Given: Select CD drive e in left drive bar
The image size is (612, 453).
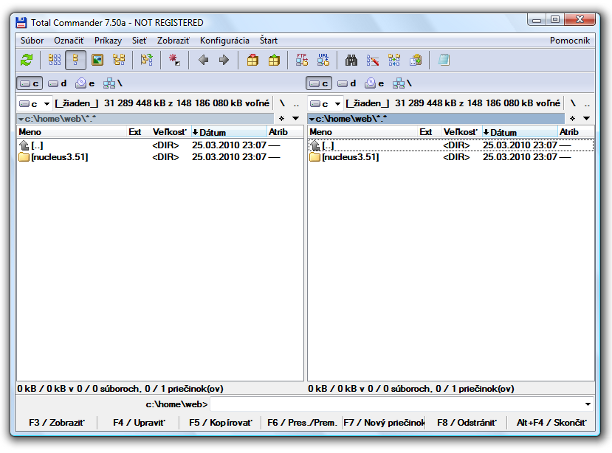Looking at the screenshot, I should point(85,83).
